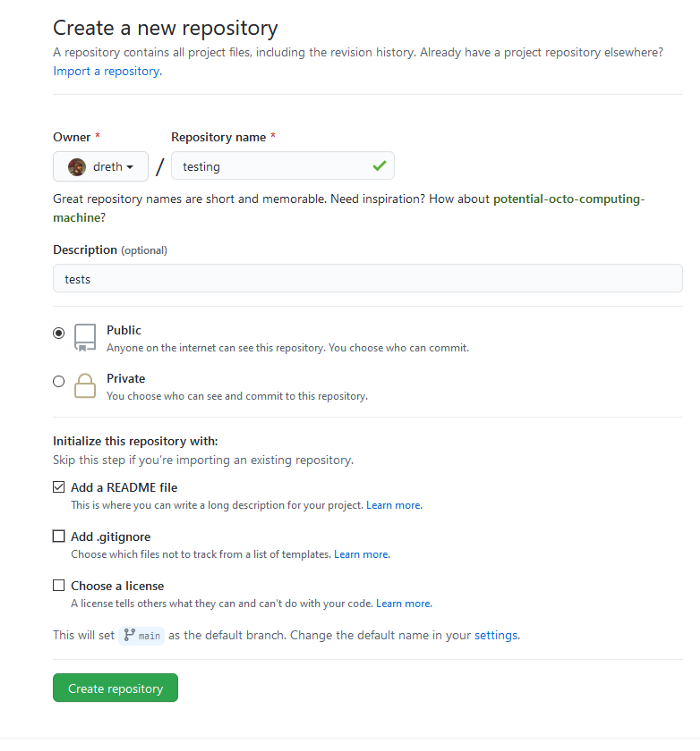Screen dimensions: 700x751
Task: Click the private repository lock icon
Action: [86, 386]
